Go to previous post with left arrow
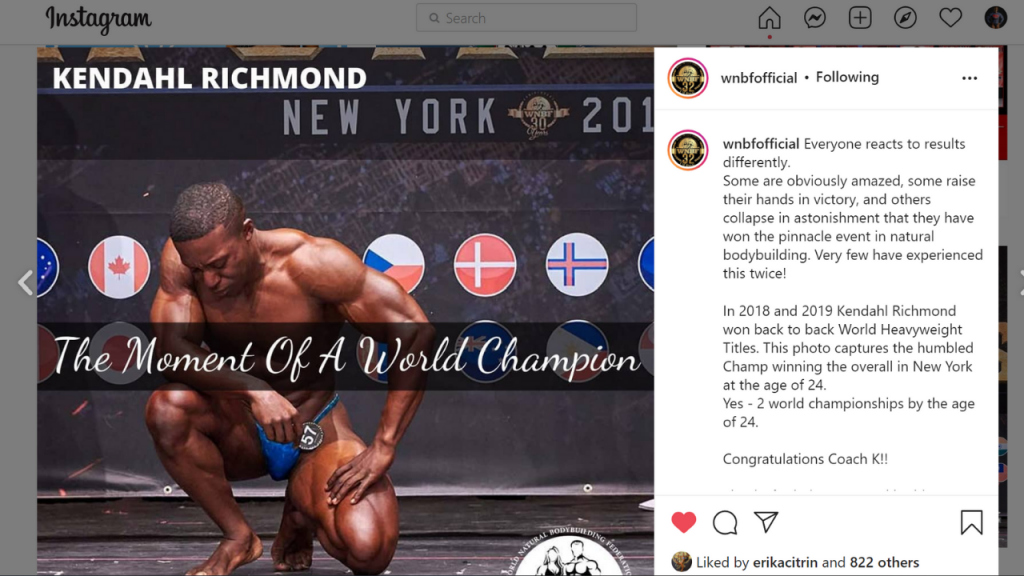 pyautogui.click(x=25, y=283)
